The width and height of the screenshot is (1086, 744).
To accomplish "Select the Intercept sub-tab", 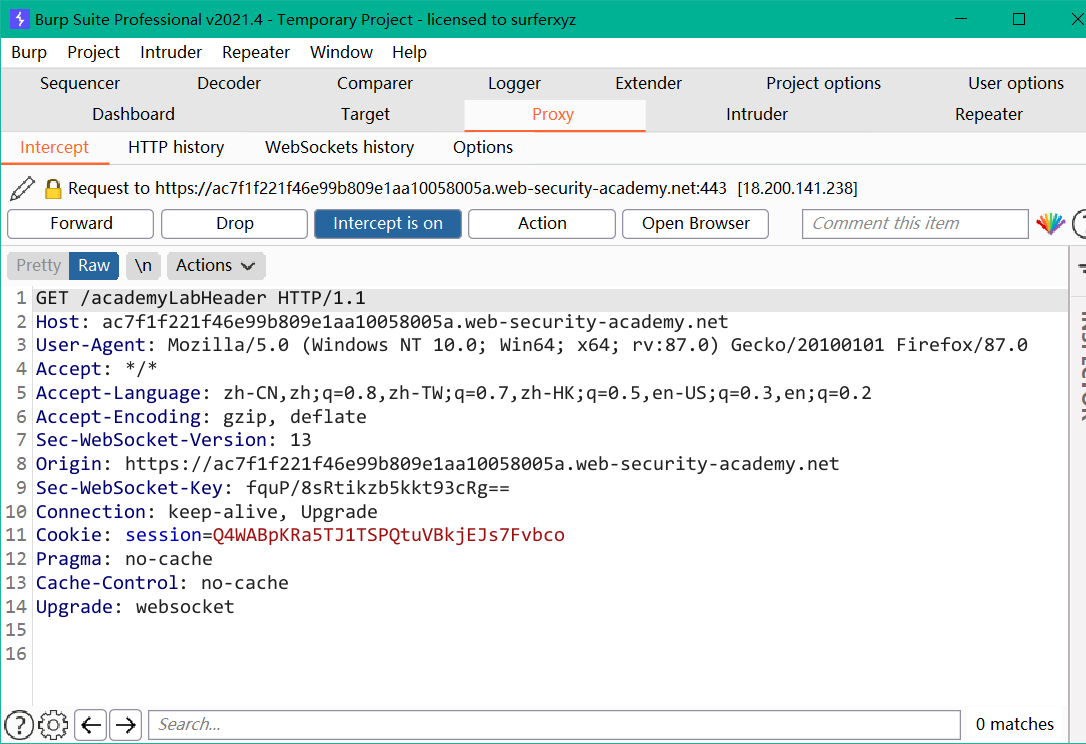I will coord(55,148).
